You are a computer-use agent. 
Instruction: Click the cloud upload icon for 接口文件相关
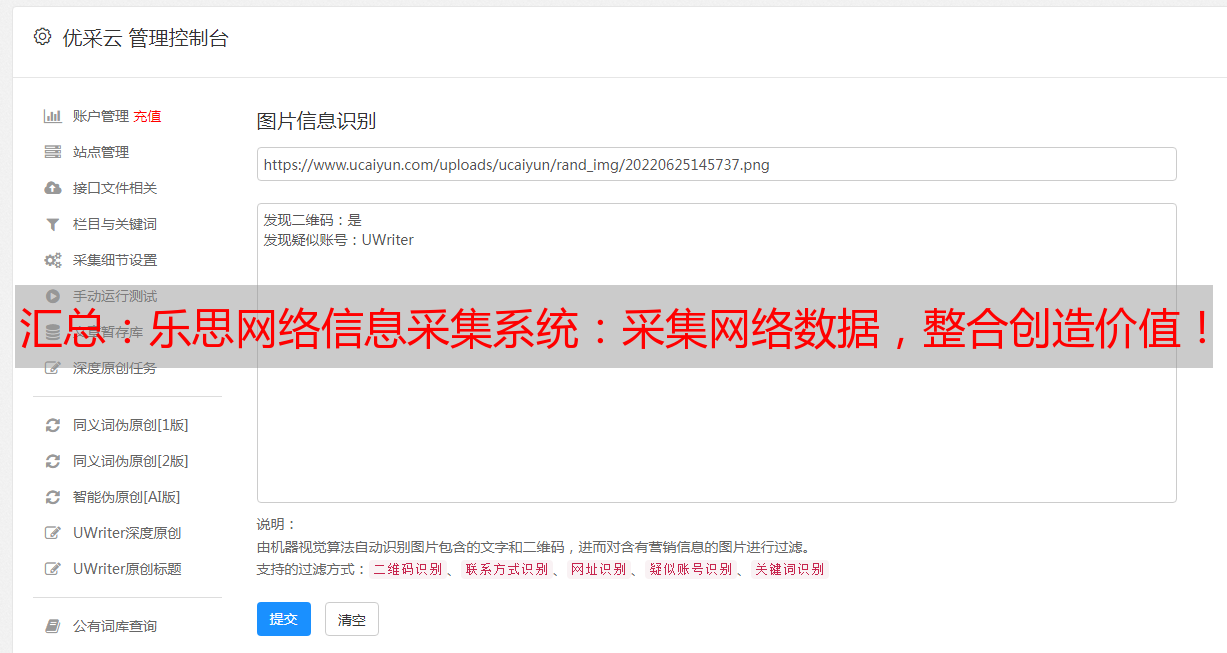pos(53,188)
